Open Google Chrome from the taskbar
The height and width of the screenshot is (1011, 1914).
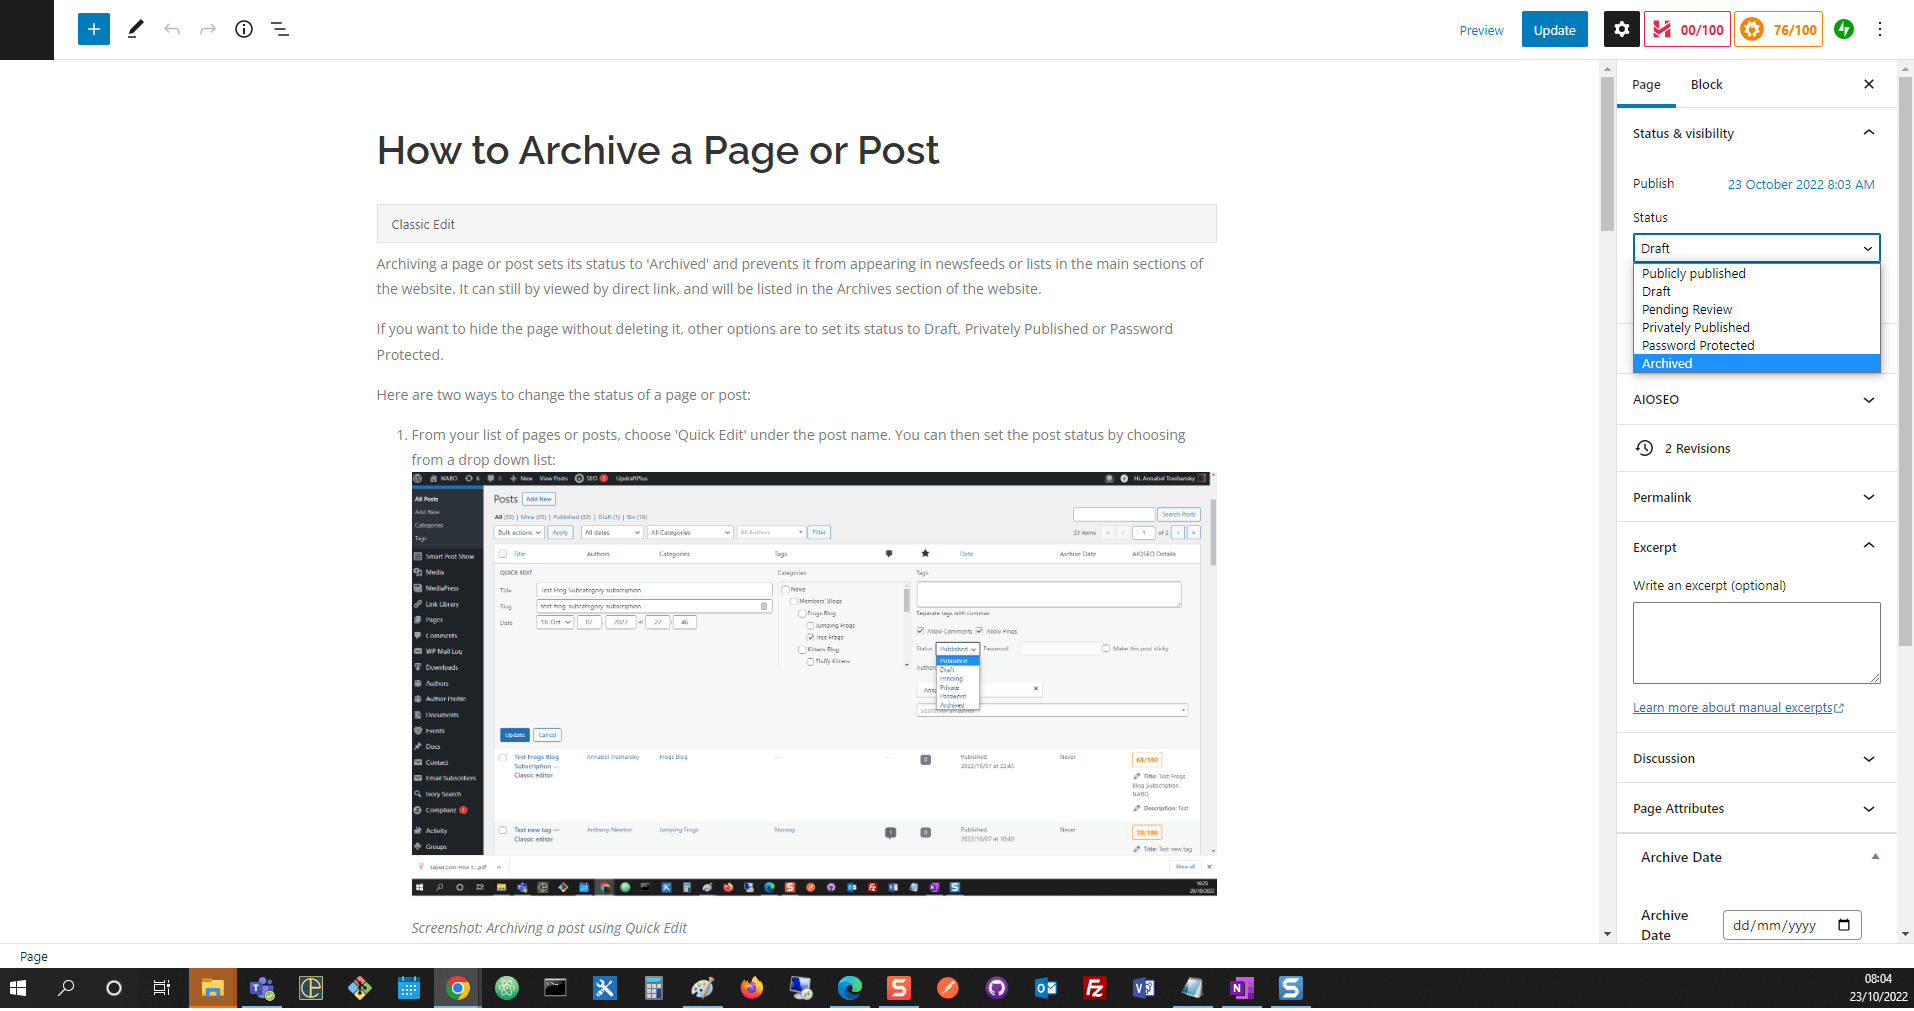coord(458,988)
